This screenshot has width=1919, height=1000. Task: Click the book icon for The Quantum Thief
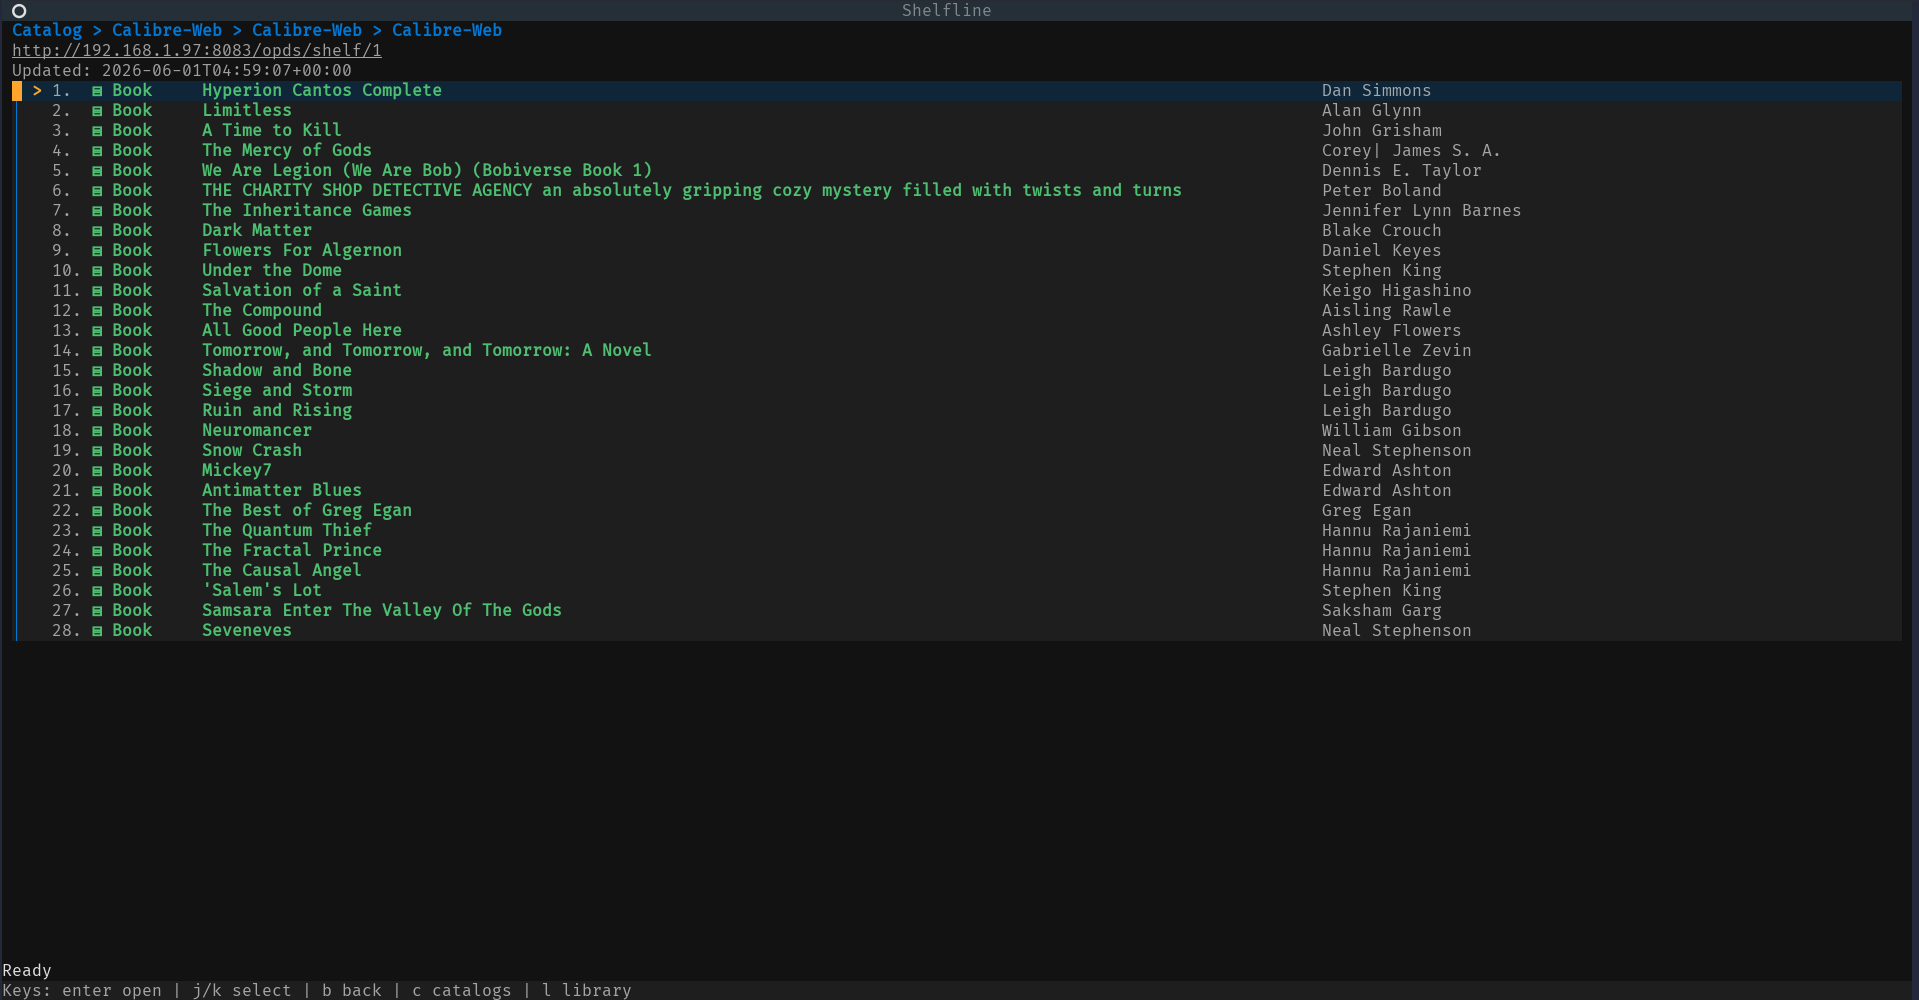(x=97, y=531)
